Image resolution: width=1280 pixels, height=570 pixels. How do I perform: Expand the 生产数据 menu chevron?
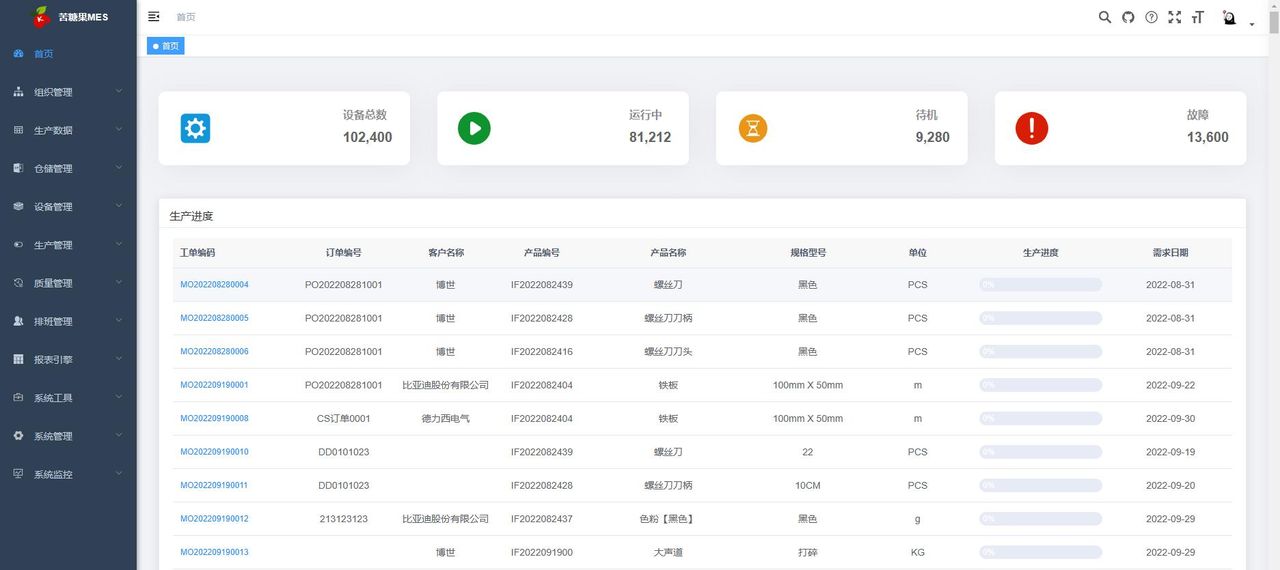point(119,130)
